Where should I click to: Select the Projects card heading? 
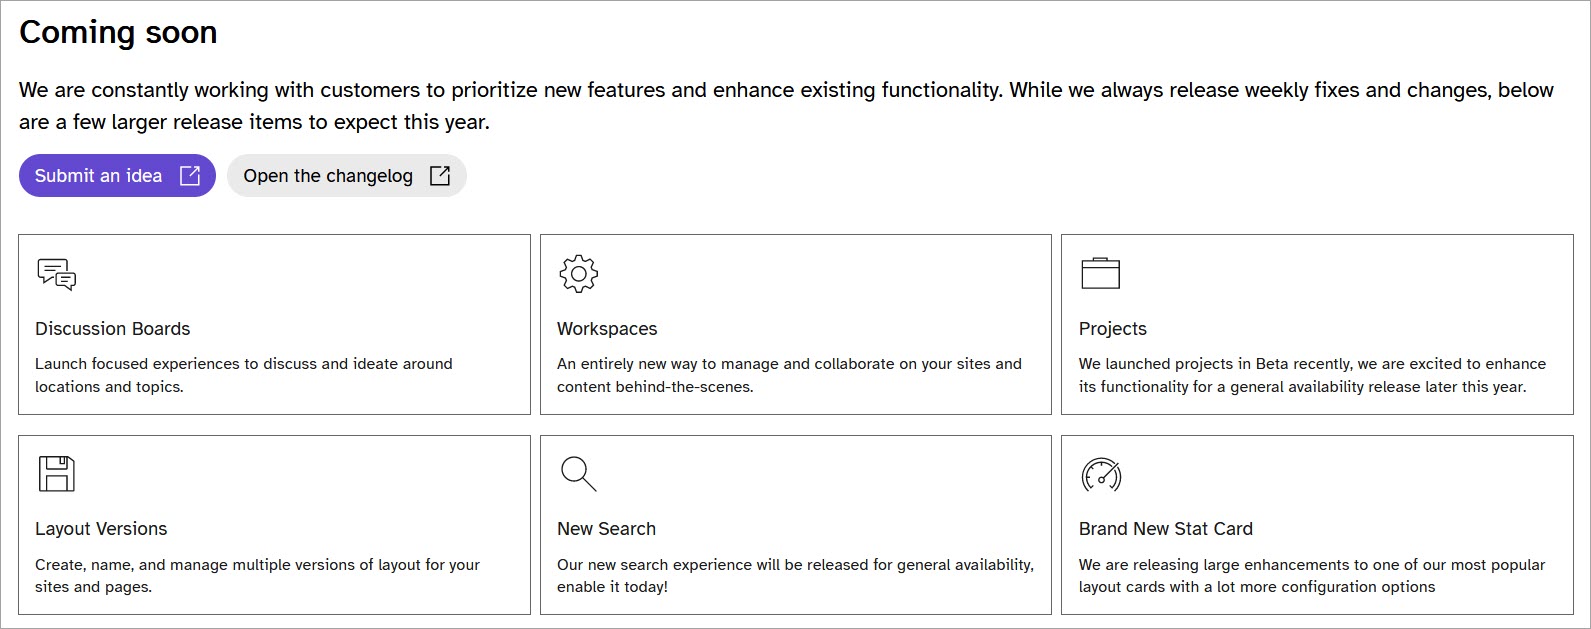(1112, 329)
